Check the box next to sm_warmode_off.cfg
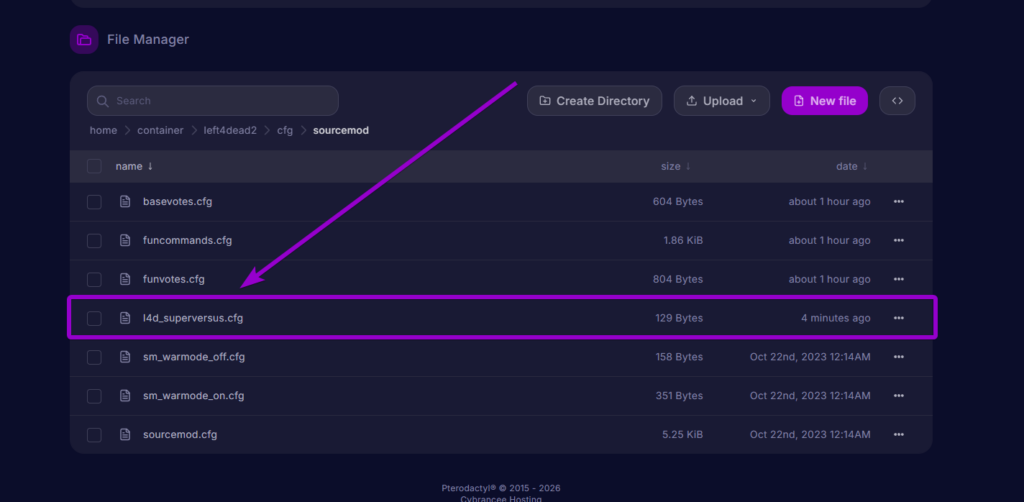 pos(94,357)
